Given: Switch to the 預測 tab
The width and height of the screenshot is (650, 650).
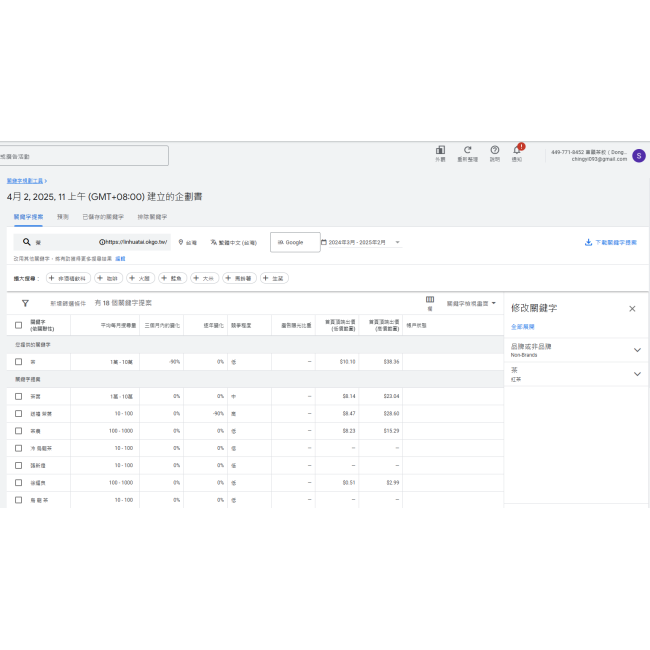Looking at the screenshot, I should 63,216.
